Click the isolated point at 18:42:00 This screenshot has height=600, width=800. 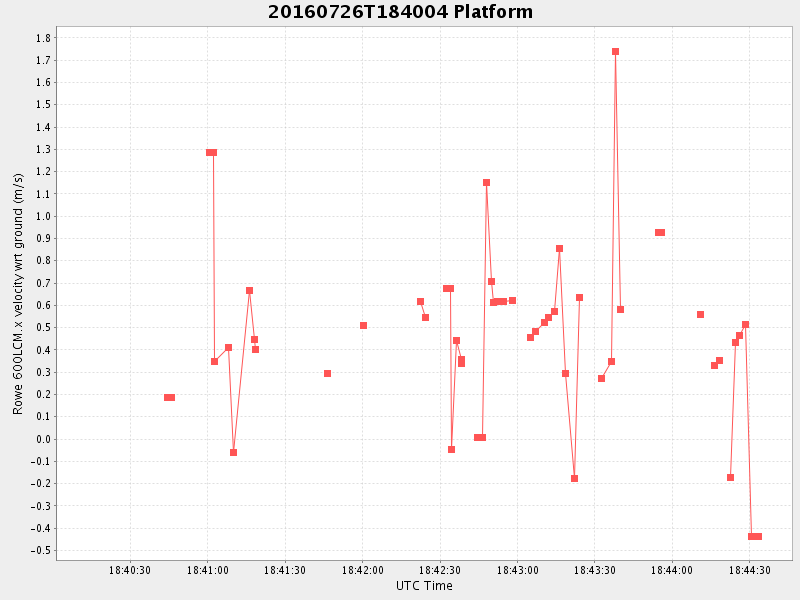click(x=363, y=325)
